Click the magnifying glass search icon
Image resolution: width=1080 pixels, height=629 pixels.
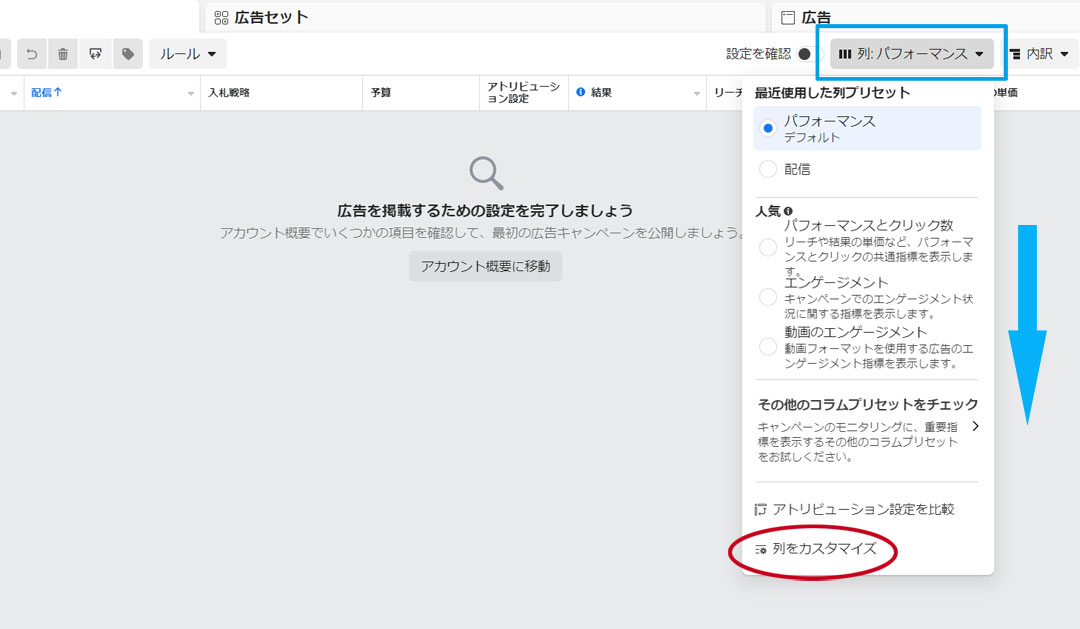tap(486, 173)
